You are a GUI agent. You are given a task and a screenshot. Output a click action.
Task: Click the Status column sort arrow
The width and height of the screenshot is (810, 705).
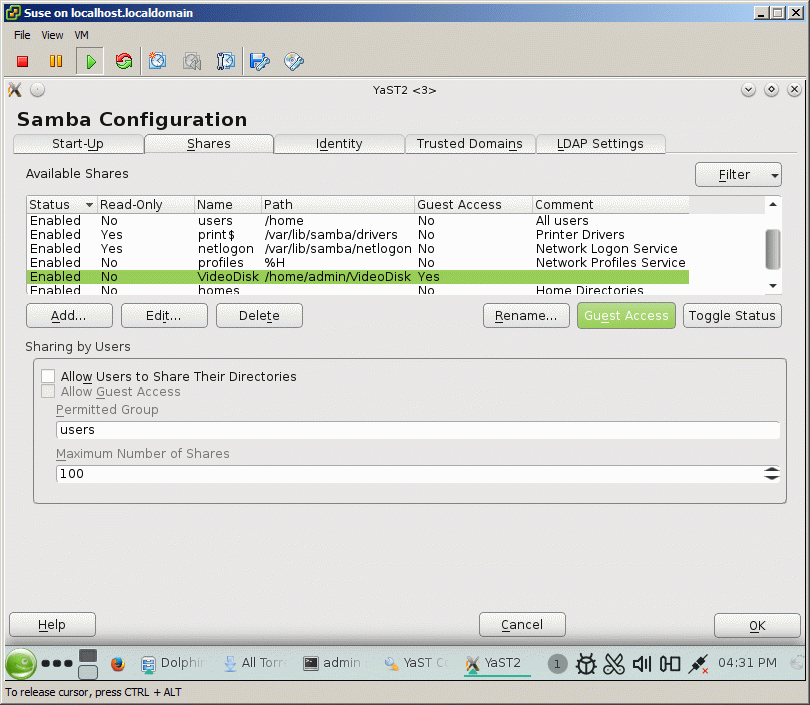click(x=89, y=205)
